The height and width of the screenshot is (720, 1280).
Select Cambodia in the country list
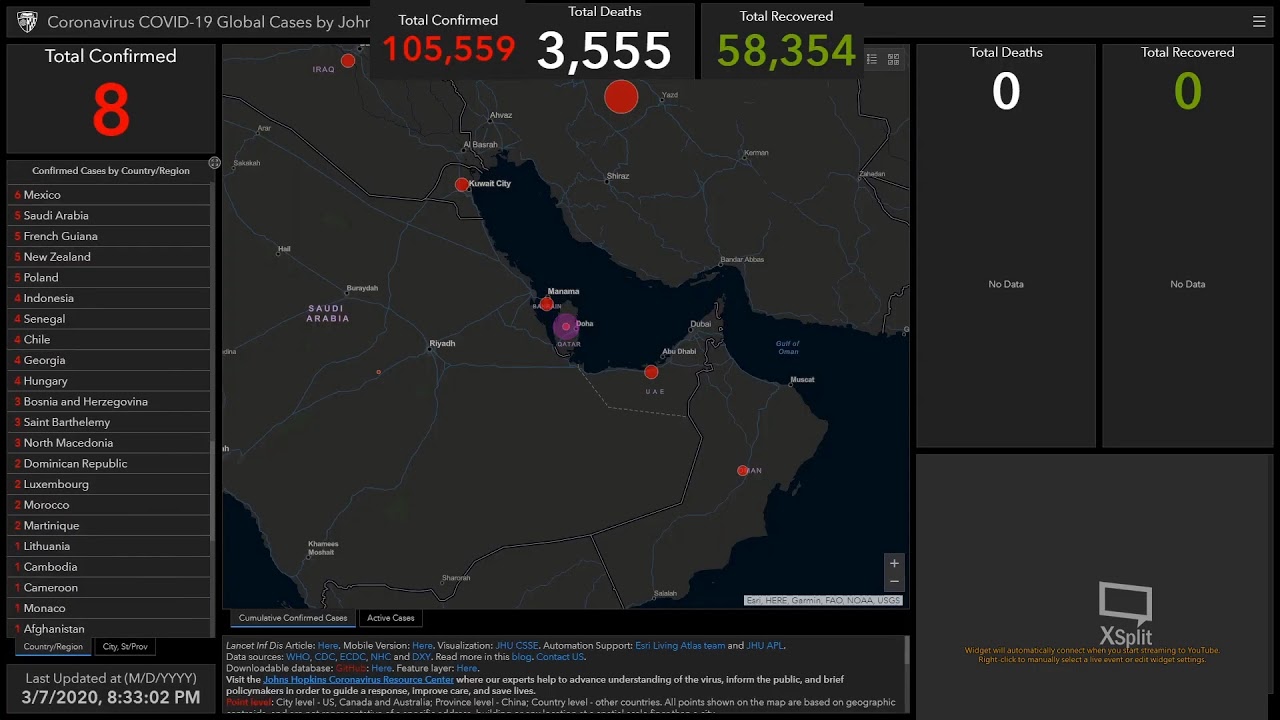click(110, 567)
